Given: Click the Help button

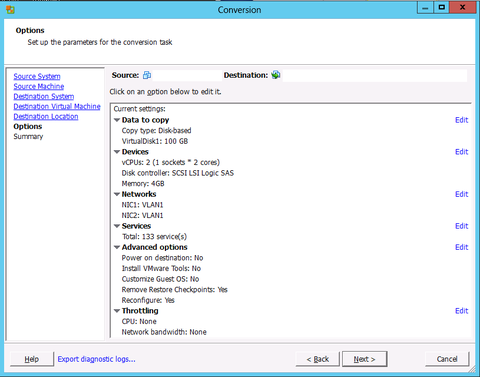Looking at the screenshot, I should click(x=32, y=359).
